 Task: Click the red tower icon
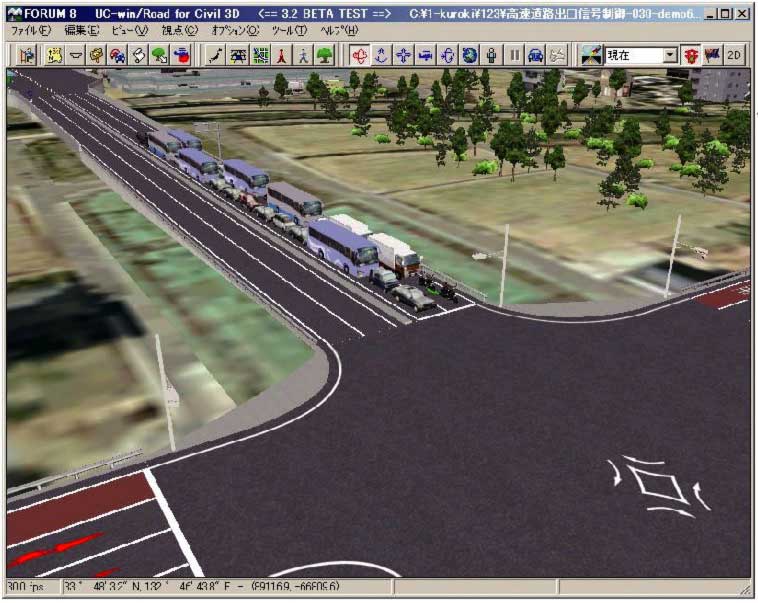[x=282, y=56]
